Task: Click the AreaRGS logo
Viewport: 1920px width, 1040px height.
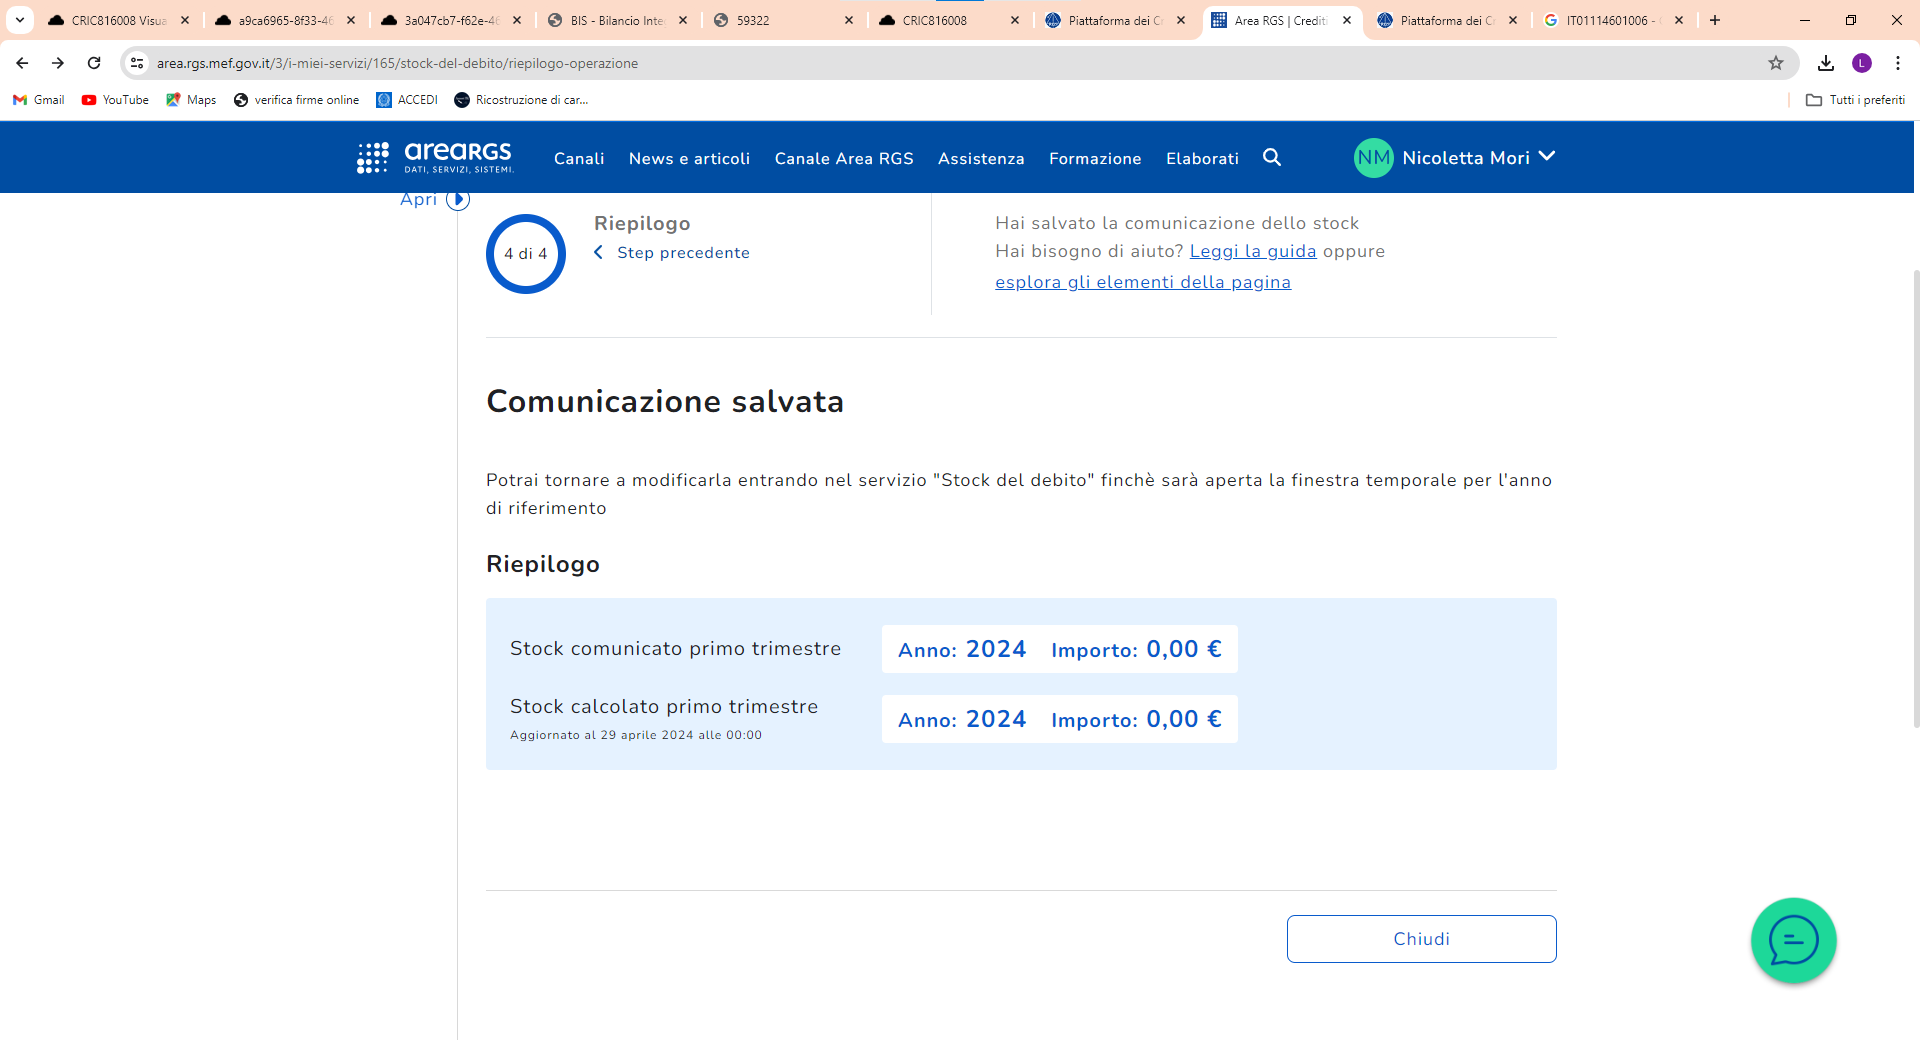Action: point(435,157)
